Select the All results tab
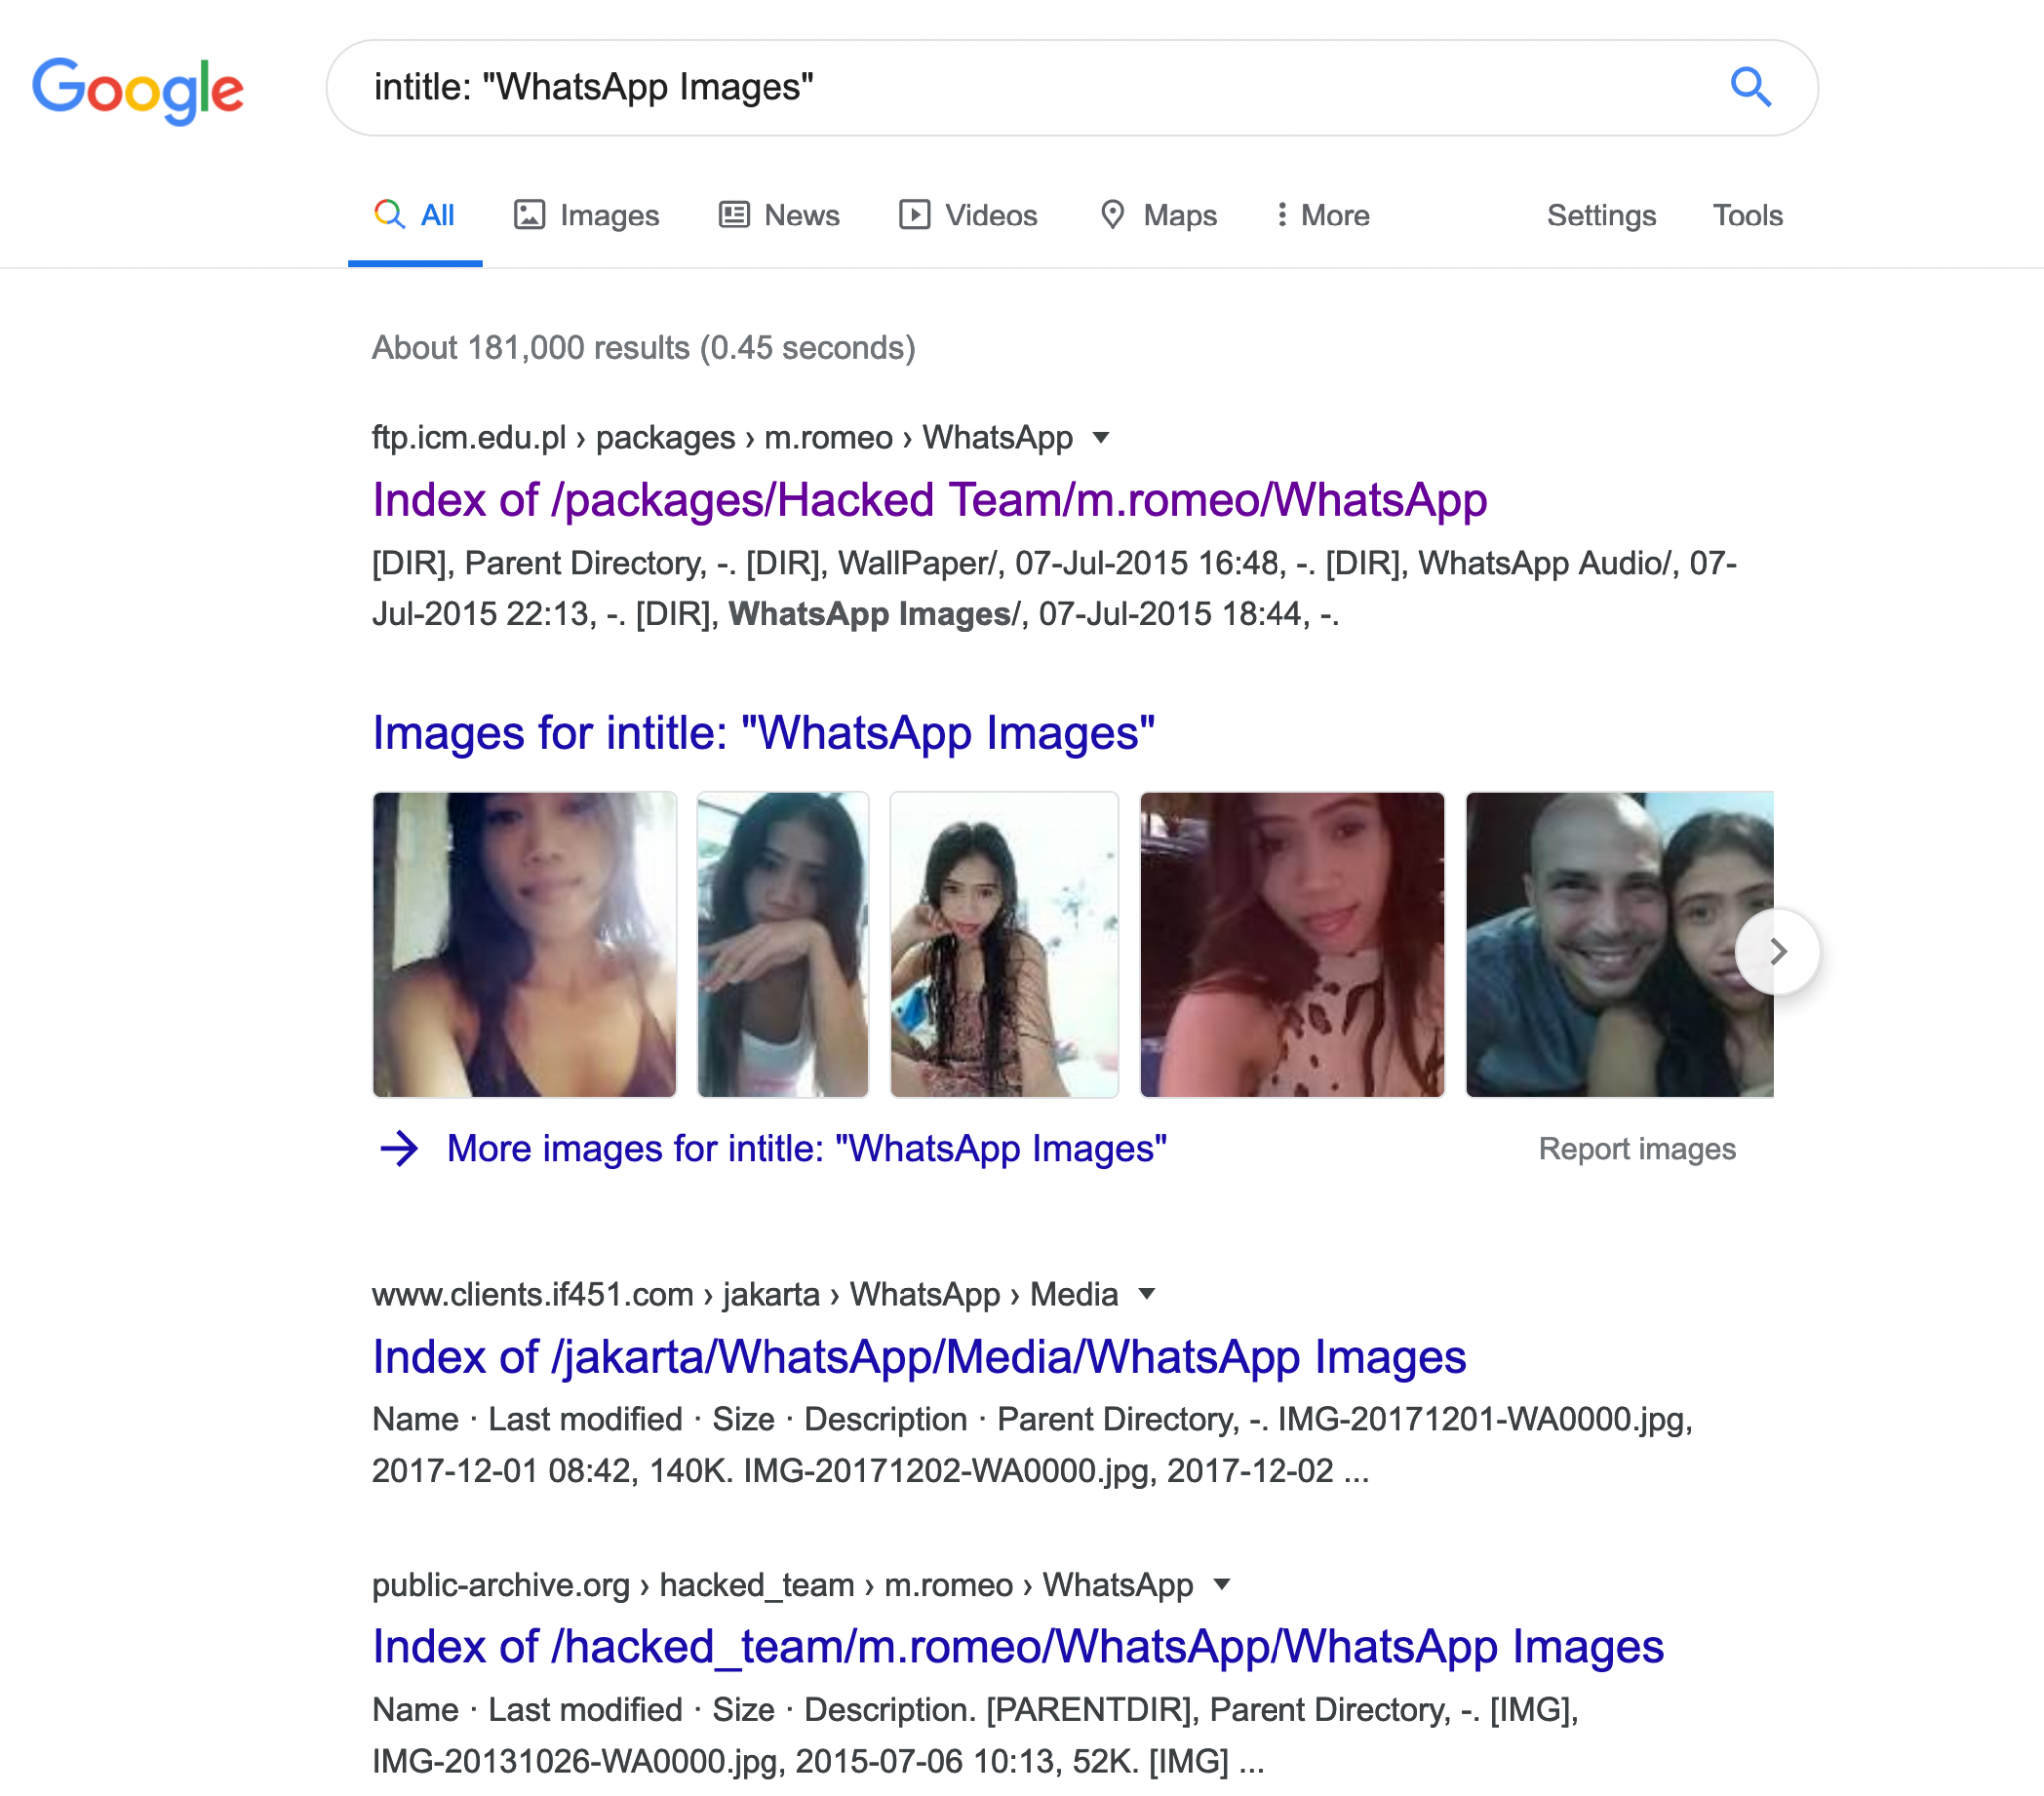 tap(415, 215)
